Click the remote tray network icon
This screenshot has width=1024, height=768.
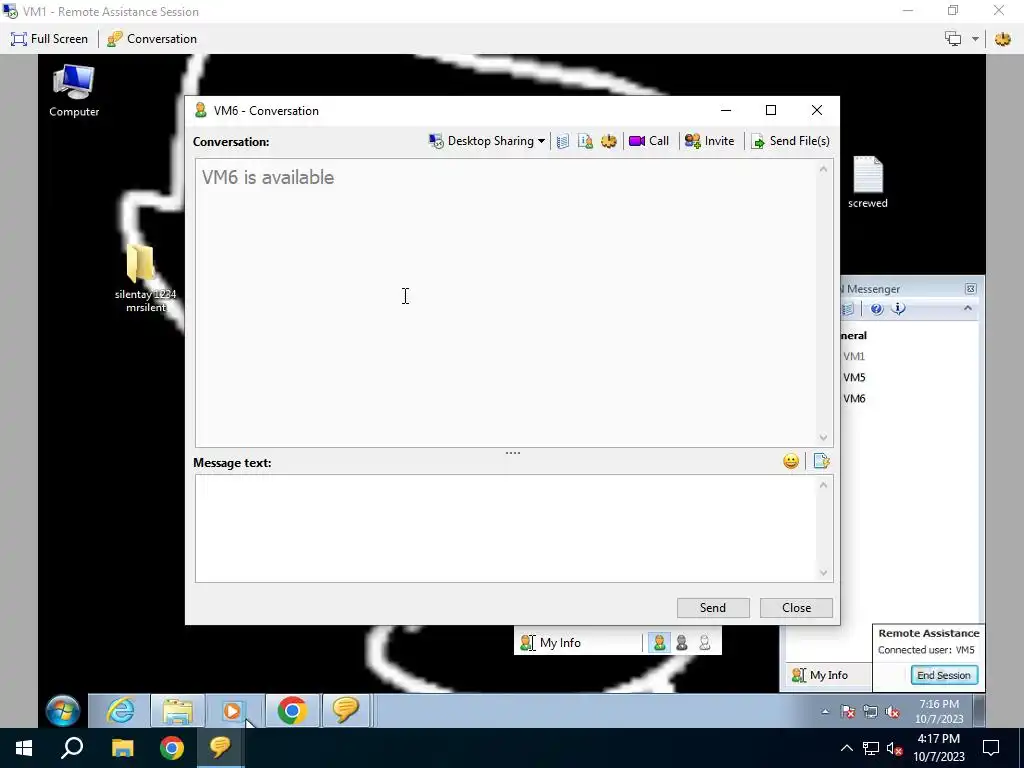pyautogui.click(x=871, y=712)
